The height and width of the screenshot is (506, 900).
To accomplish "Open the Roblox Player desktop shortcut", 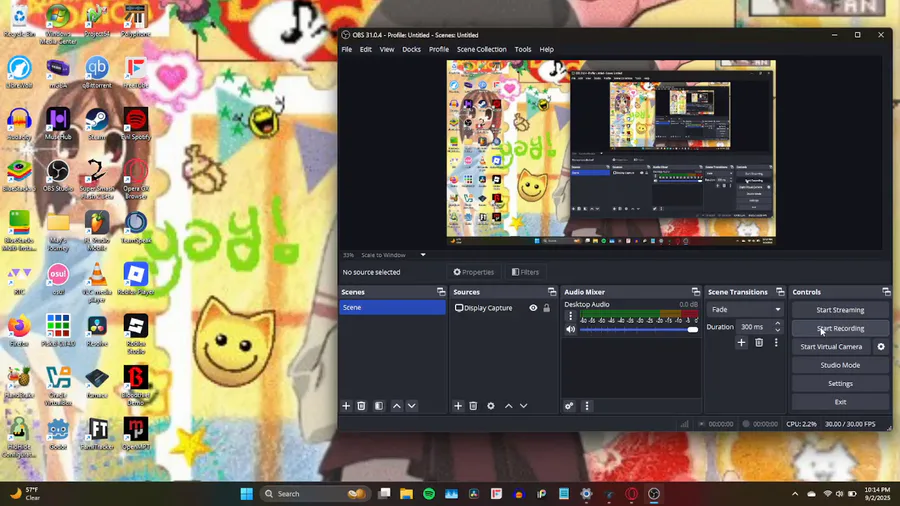I will coord(136,279).
